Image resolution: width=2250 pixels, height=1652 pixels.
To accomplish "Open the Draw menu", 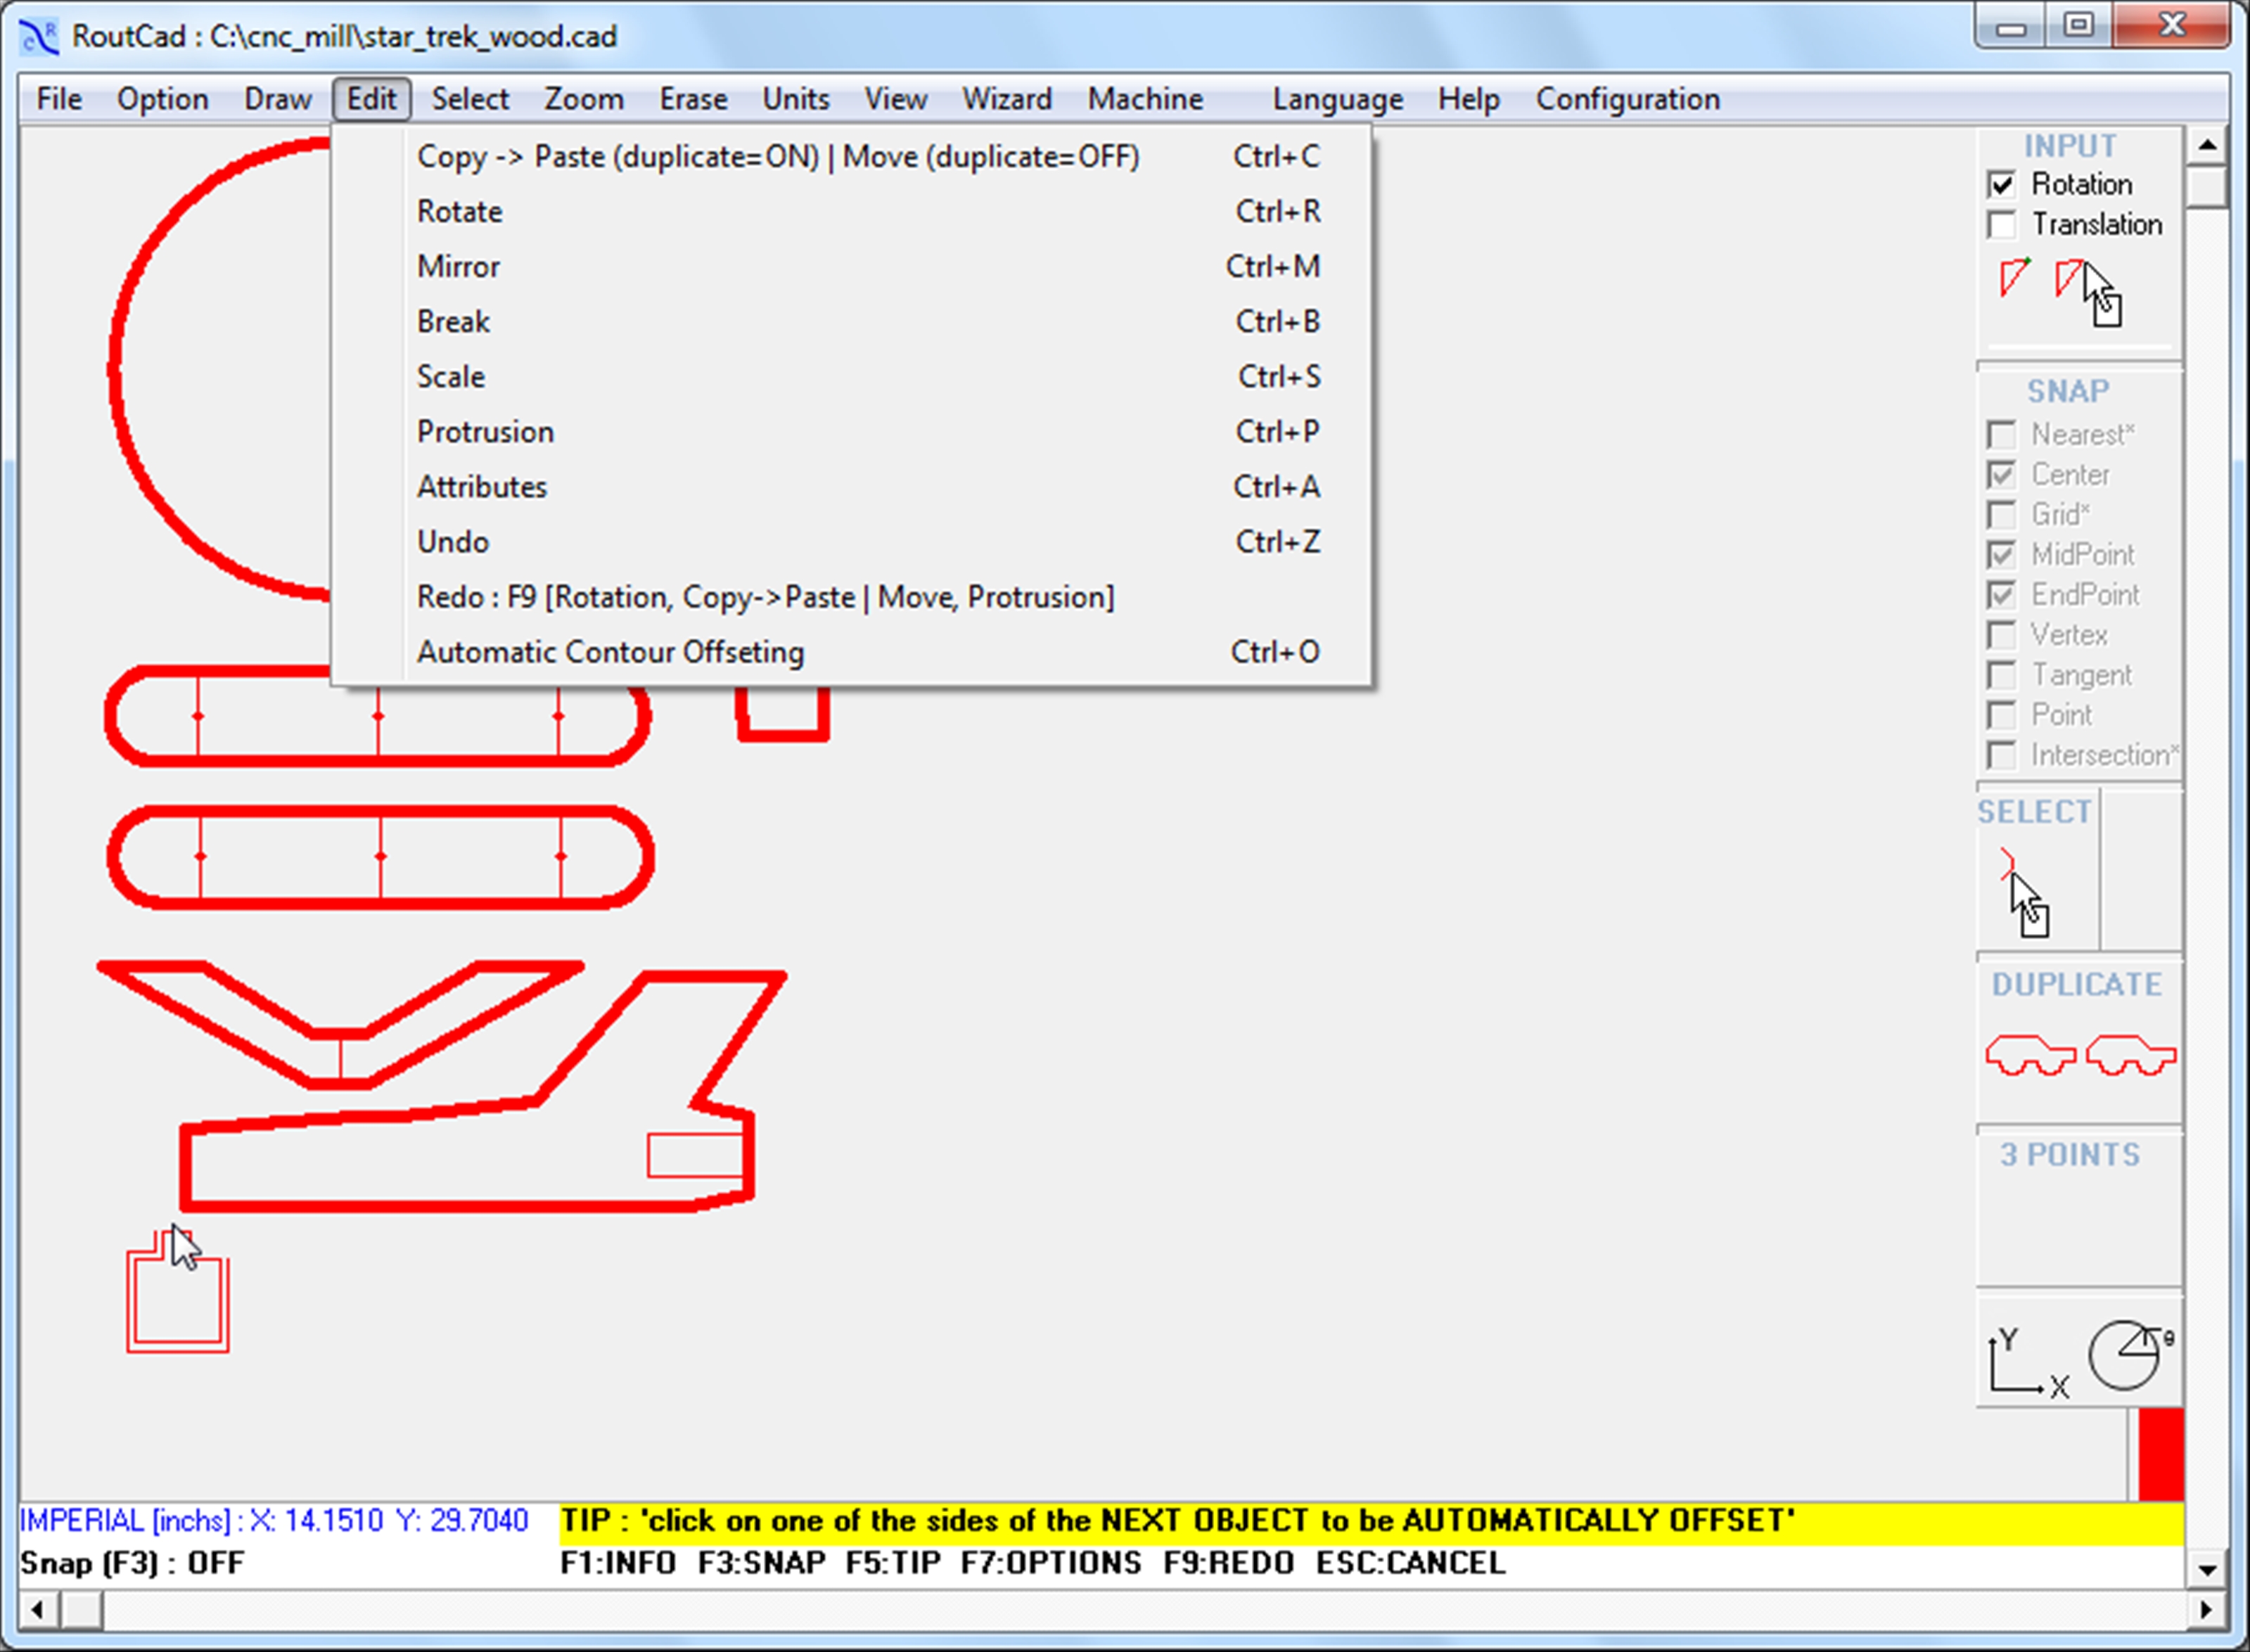I will tap(277, 99).
